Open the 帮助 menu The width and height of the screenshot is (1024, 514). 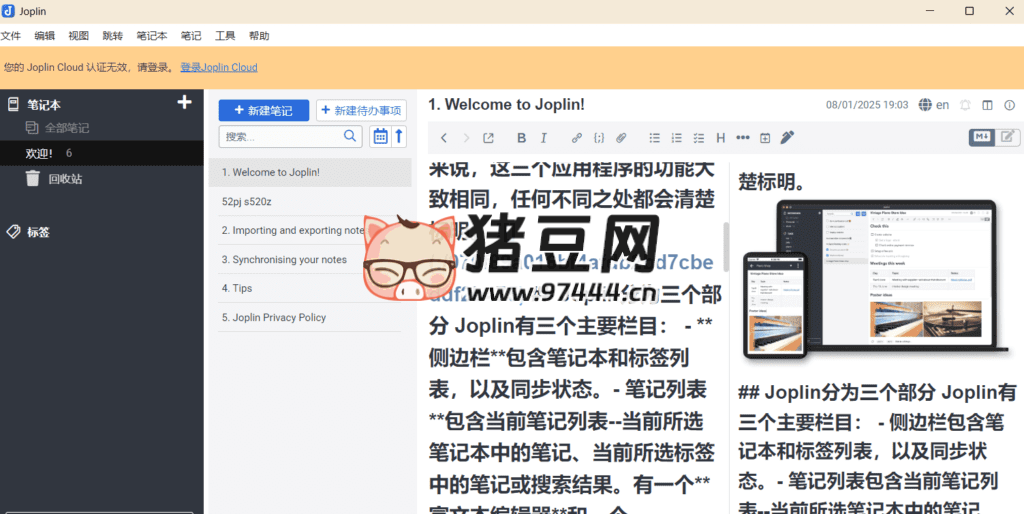259,36
